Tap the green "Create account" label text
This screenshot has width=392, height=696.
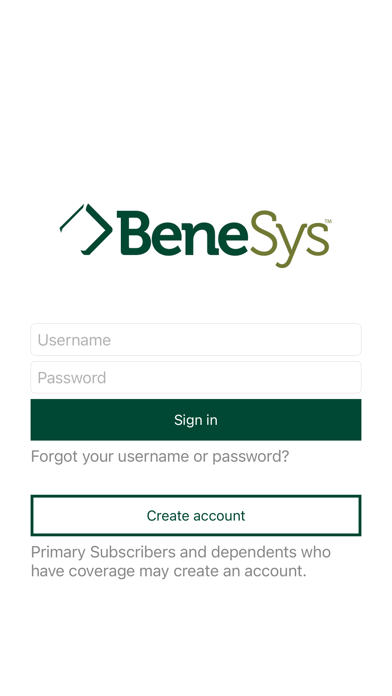196,515
